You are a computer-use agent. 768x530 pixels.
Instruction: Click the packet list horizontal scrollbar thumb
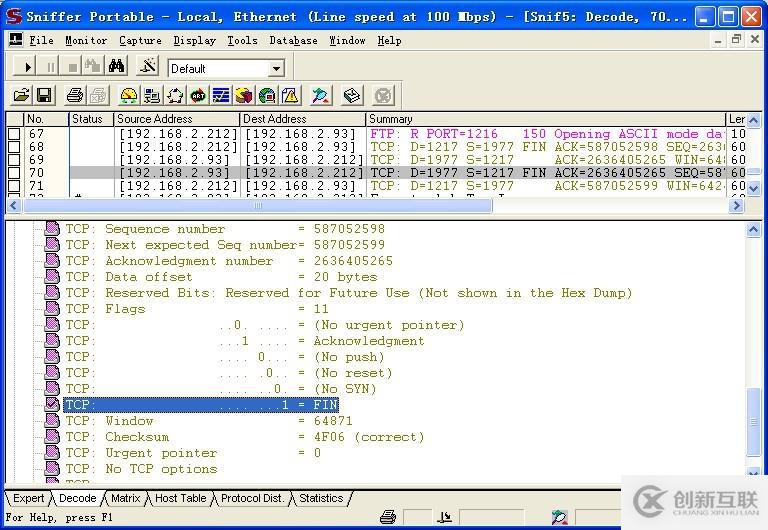[x=258, y=205]
